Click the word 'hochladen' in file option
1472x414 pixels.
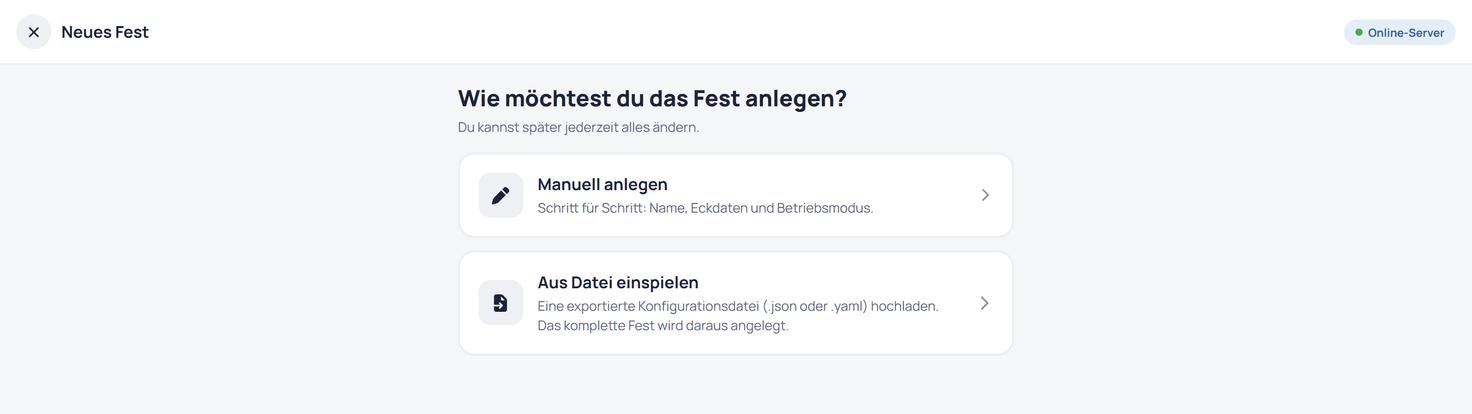pyautogui.click(x=905, y=306)
